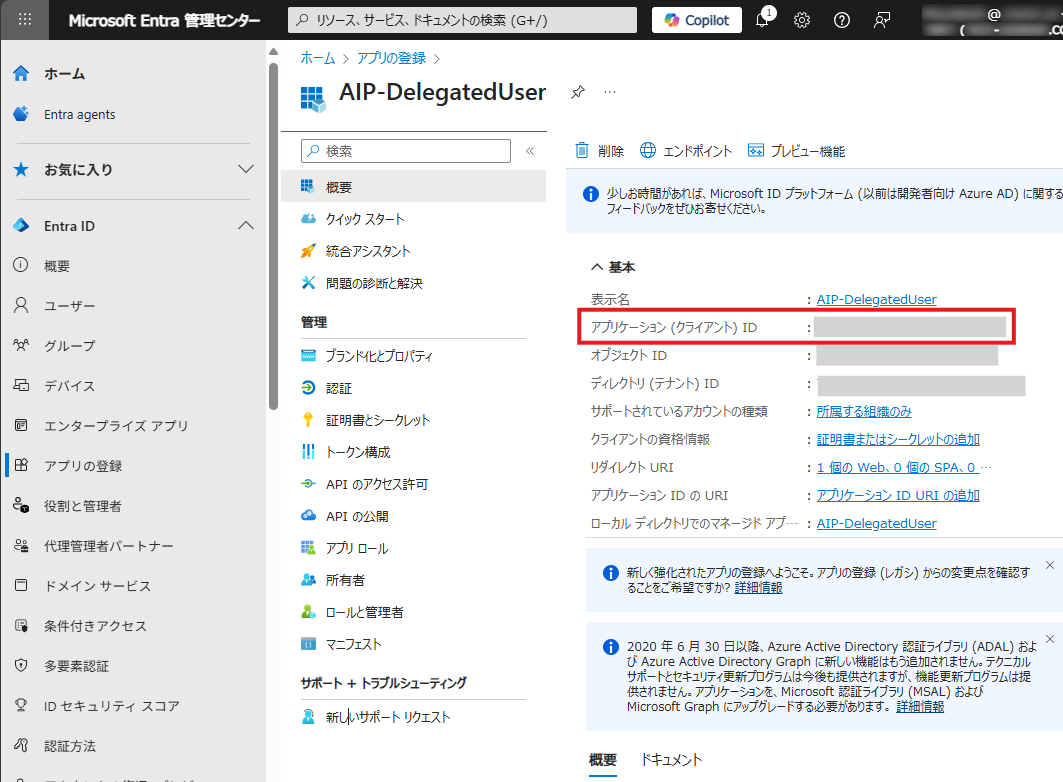Open ドメイン サービス in the sidebar

(97, 585)
